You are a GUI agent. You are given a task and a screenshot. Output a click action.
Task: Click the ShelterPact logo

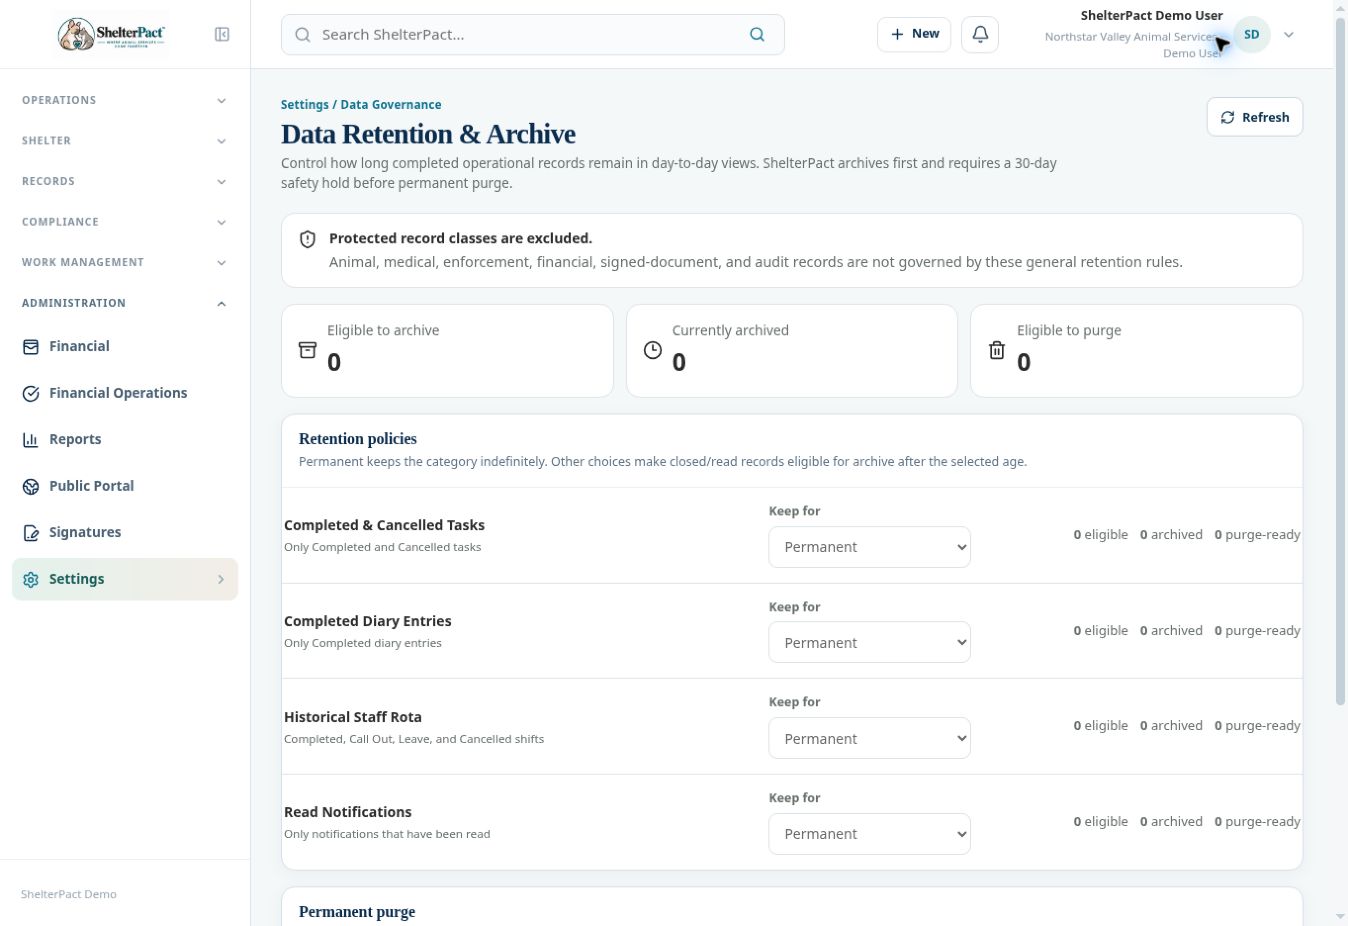pyautogui.click(x=111, y=34)
